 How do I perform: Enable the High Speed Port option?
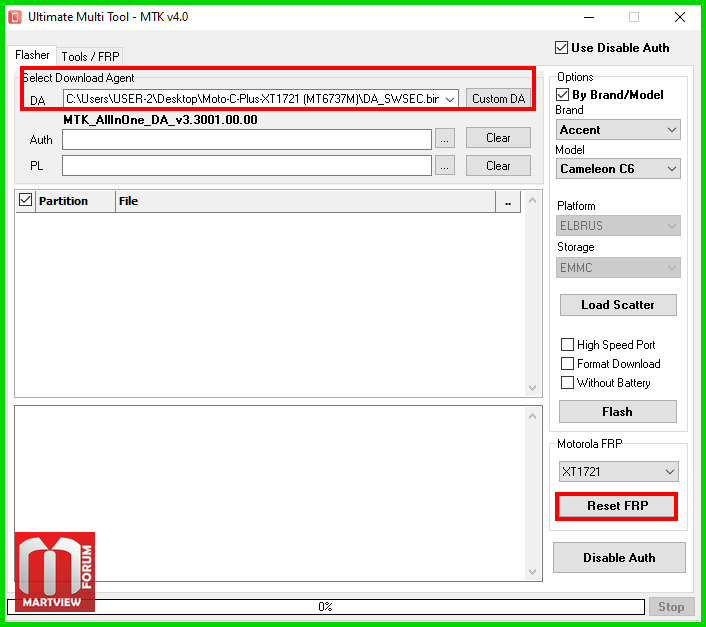pyautogui.click(x=567, y=345)
